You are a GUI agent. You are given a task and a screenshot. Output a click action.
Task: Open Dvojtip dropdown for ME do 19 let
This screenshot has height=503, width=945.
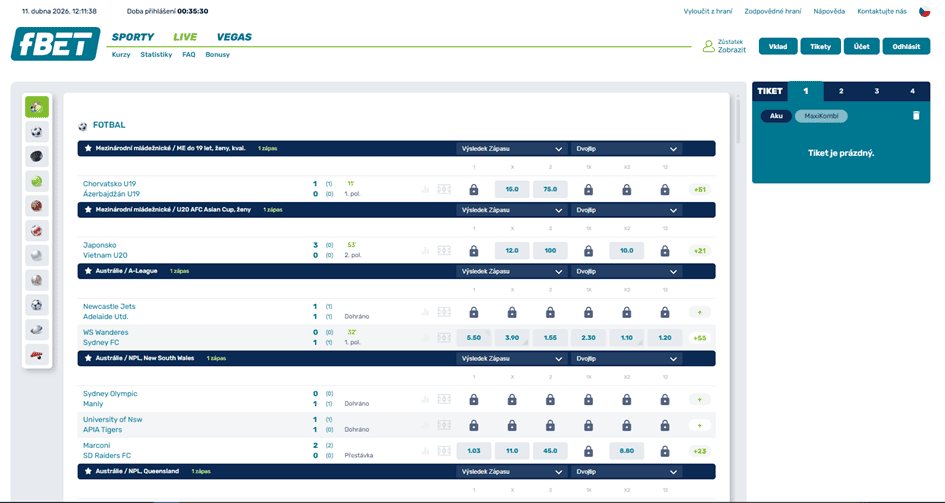point(627,149)
